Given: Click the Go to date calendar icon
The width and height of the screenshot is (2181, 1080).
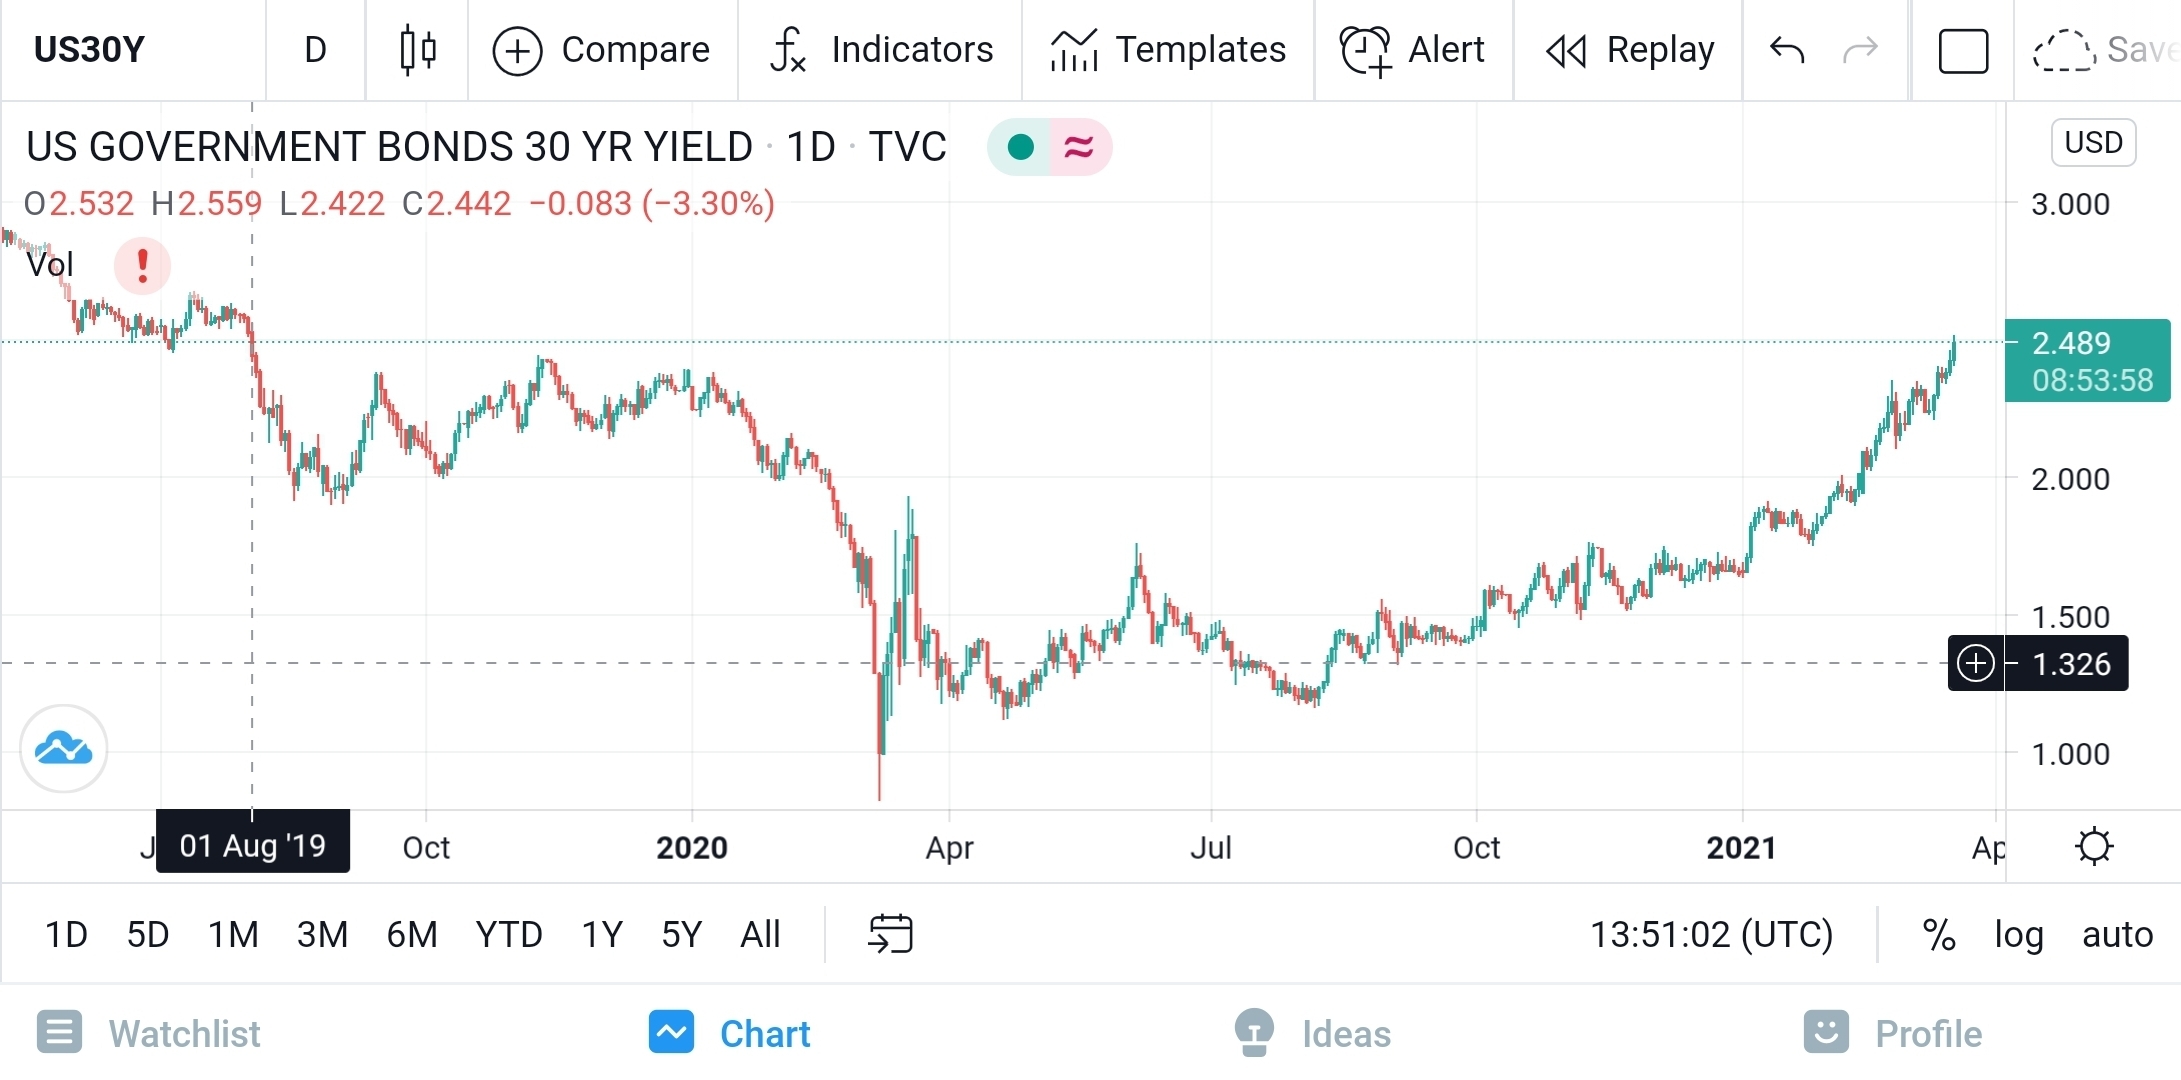Looking at the screenshot, I should [x=890, y=934].
